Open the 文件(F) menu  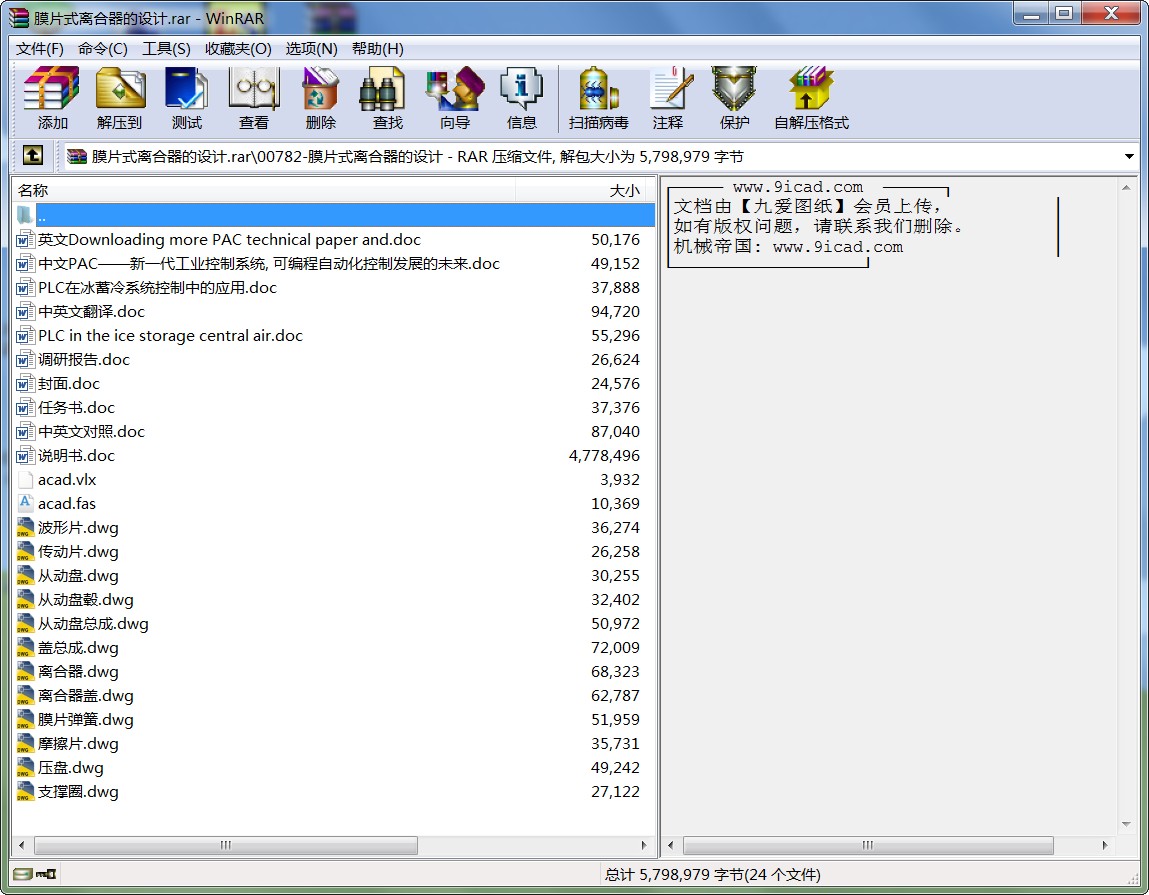coord(40,49)
